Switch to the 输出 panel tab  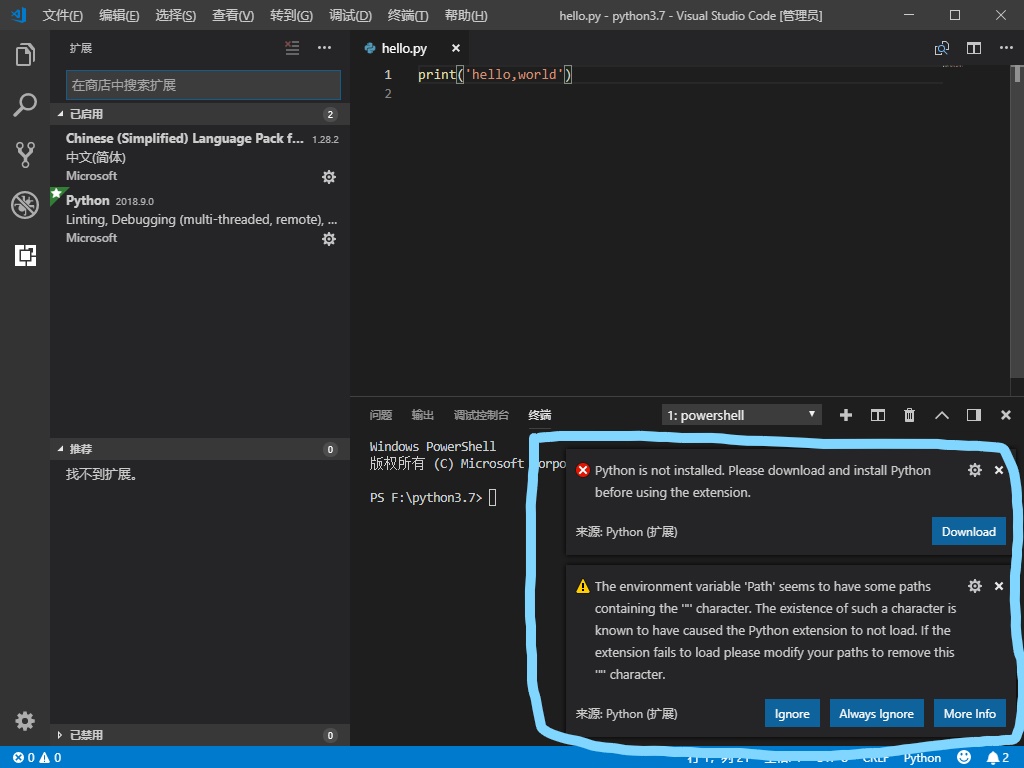pyautogui.click(x=423, y=415)
